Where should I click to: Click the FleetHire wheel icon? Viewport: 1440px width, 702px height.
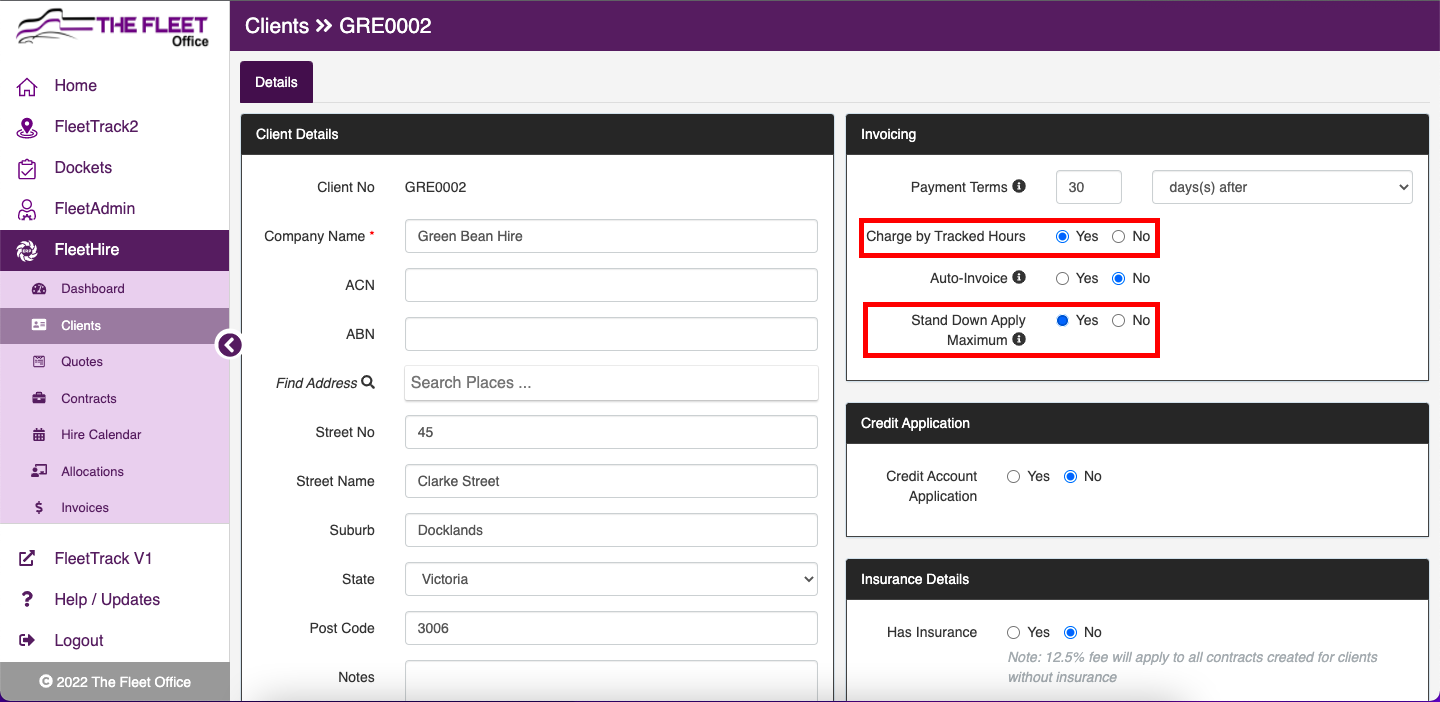[x=28, y=250]
